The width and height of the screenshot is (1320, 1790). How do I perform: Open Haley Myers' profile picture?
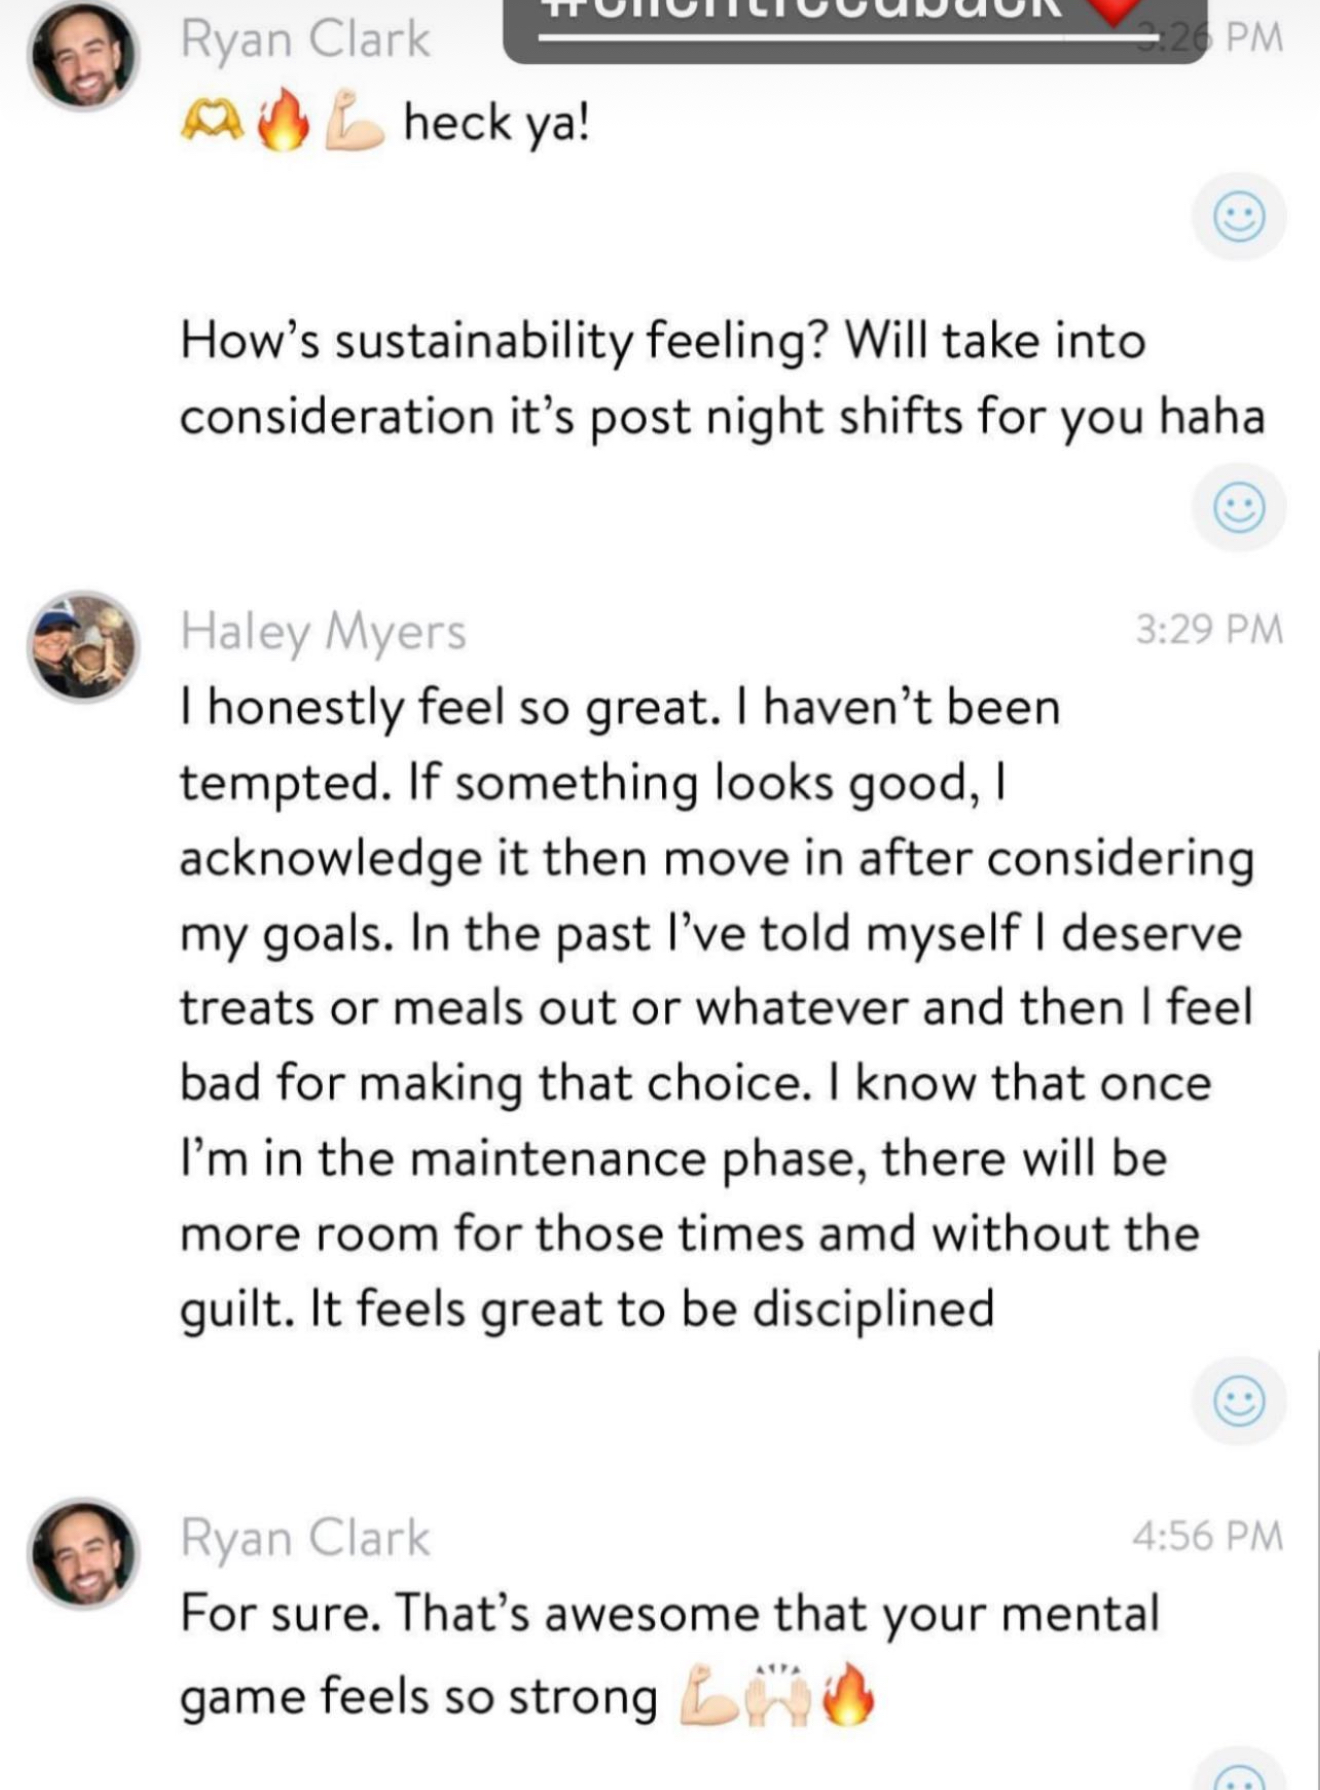tap(83, 646)
